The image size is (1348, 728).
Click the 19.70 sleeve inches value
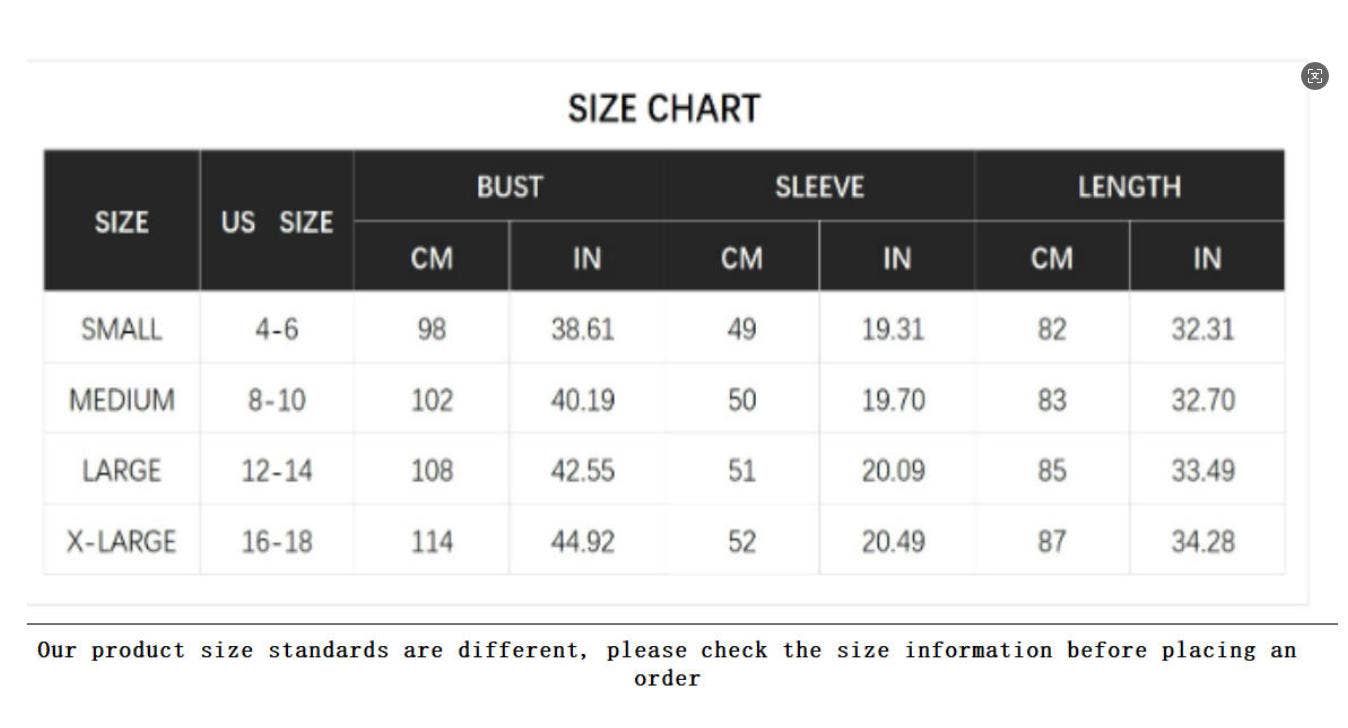(x=893, y=400)
